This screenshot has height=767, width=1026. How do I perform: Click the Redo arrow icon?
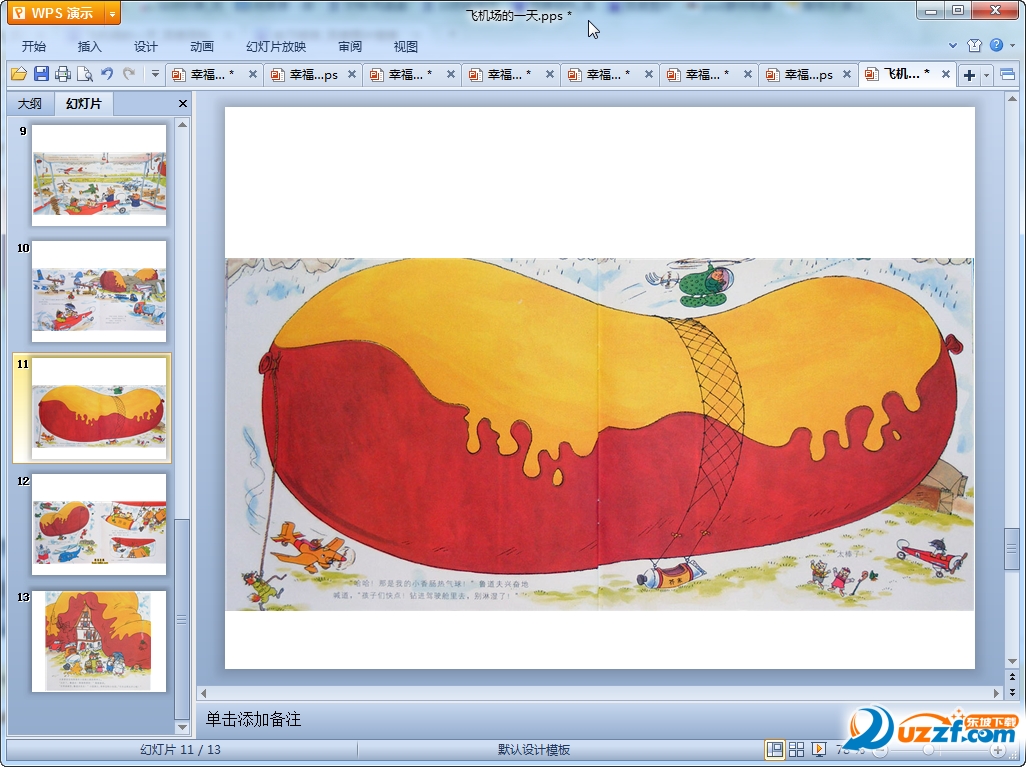pyautogui.click(x=129, y=74)
